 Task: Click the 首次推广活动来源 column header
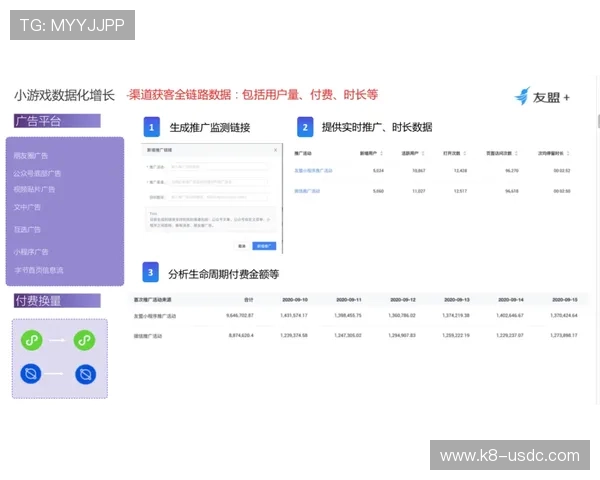click(x=152, y=300)
